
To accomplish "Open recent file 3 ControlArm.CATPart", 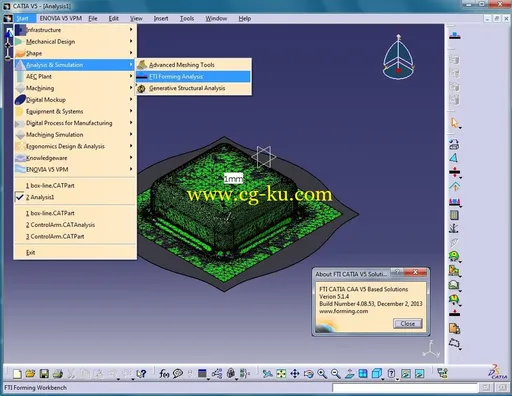I will (x=75, y=236).
